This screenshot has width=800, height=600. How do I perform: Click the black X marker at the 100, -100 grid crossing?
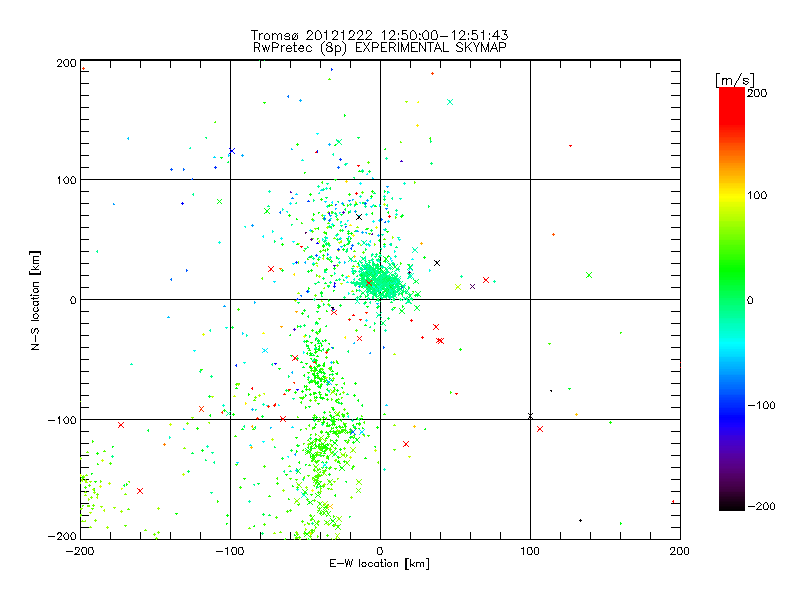pos(530,416)
